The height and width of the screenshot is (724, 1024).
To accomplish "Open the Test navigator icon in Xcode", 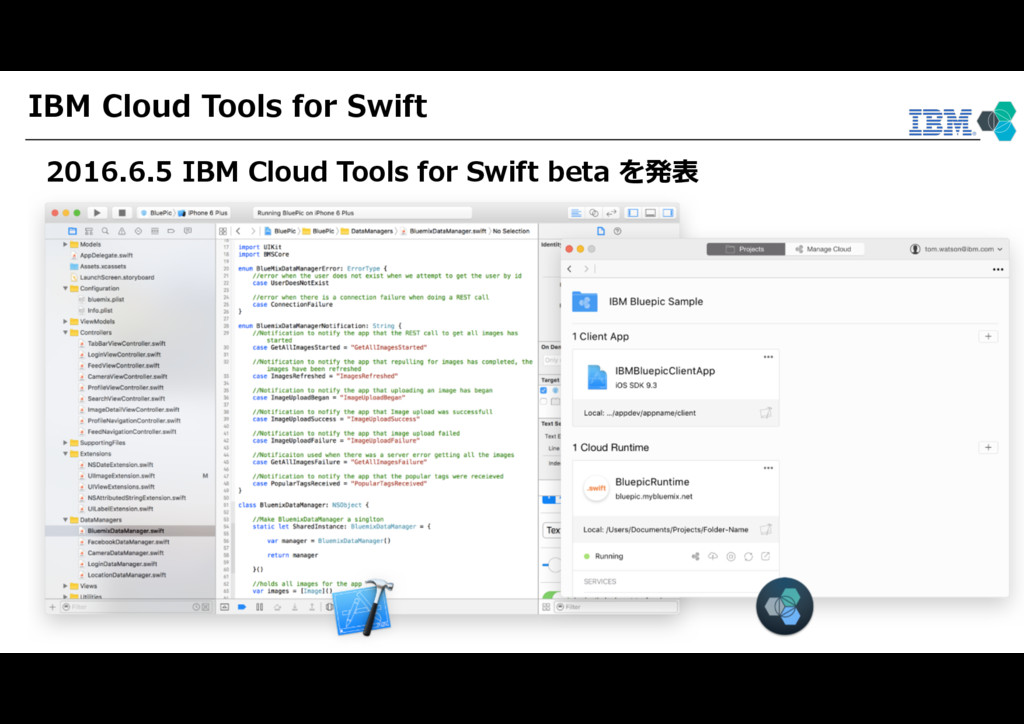I will [138, 231].
